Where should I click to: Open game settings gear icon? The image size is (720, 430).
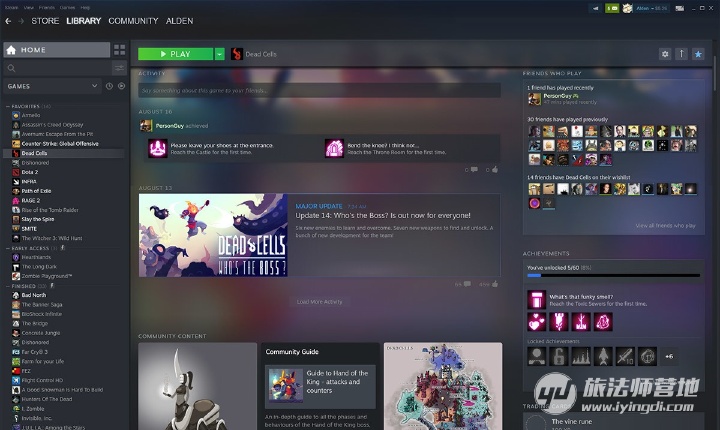click(x=665, y=54)
